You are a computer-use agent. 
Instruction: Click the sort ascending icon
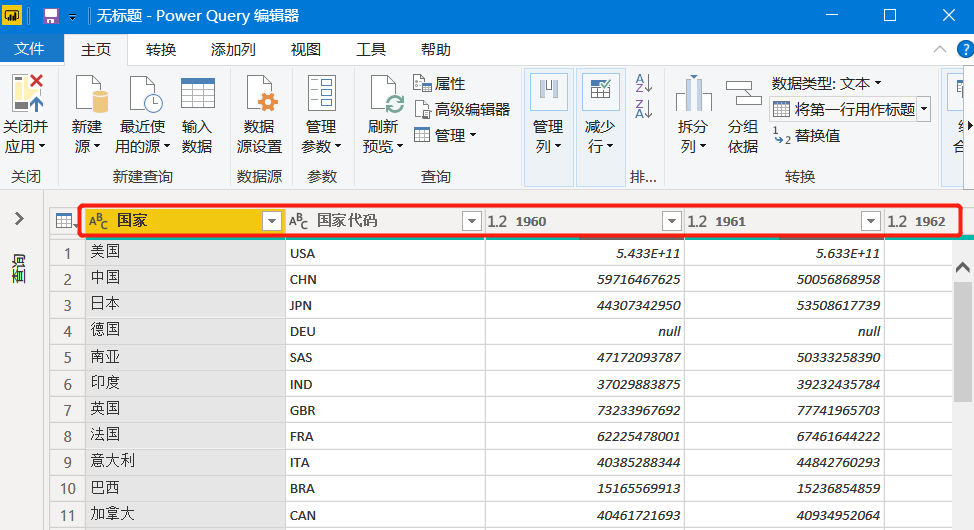[x=644, y=83]
